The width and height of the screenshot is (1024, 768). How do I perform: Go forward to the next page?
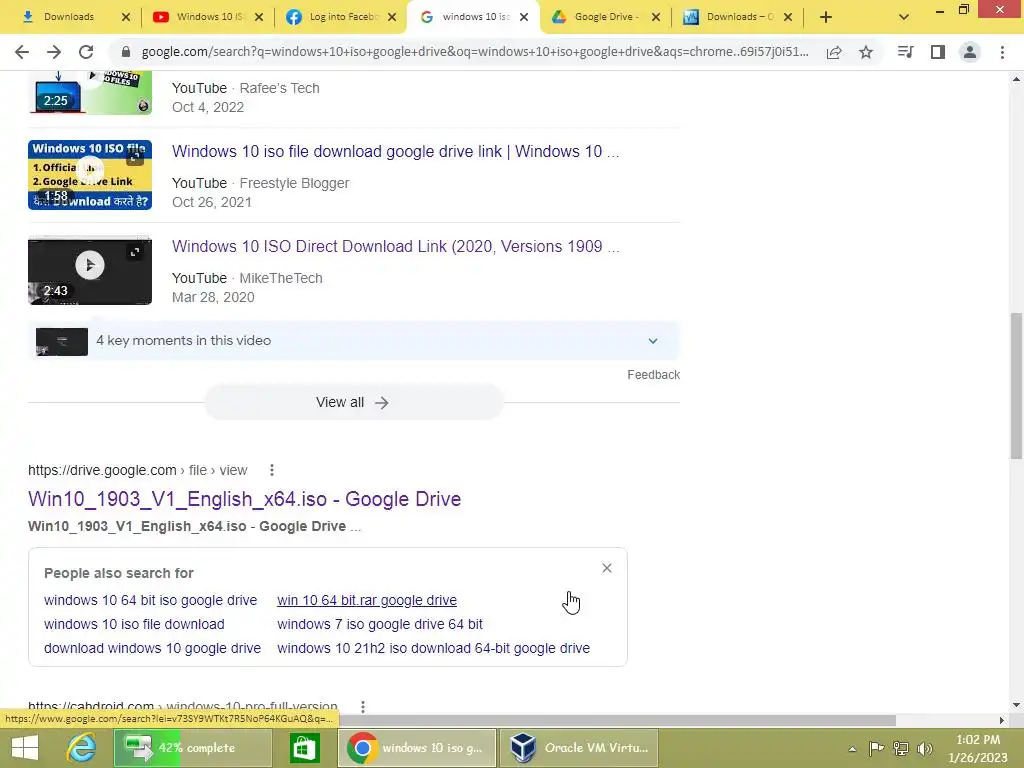point(54,52)
